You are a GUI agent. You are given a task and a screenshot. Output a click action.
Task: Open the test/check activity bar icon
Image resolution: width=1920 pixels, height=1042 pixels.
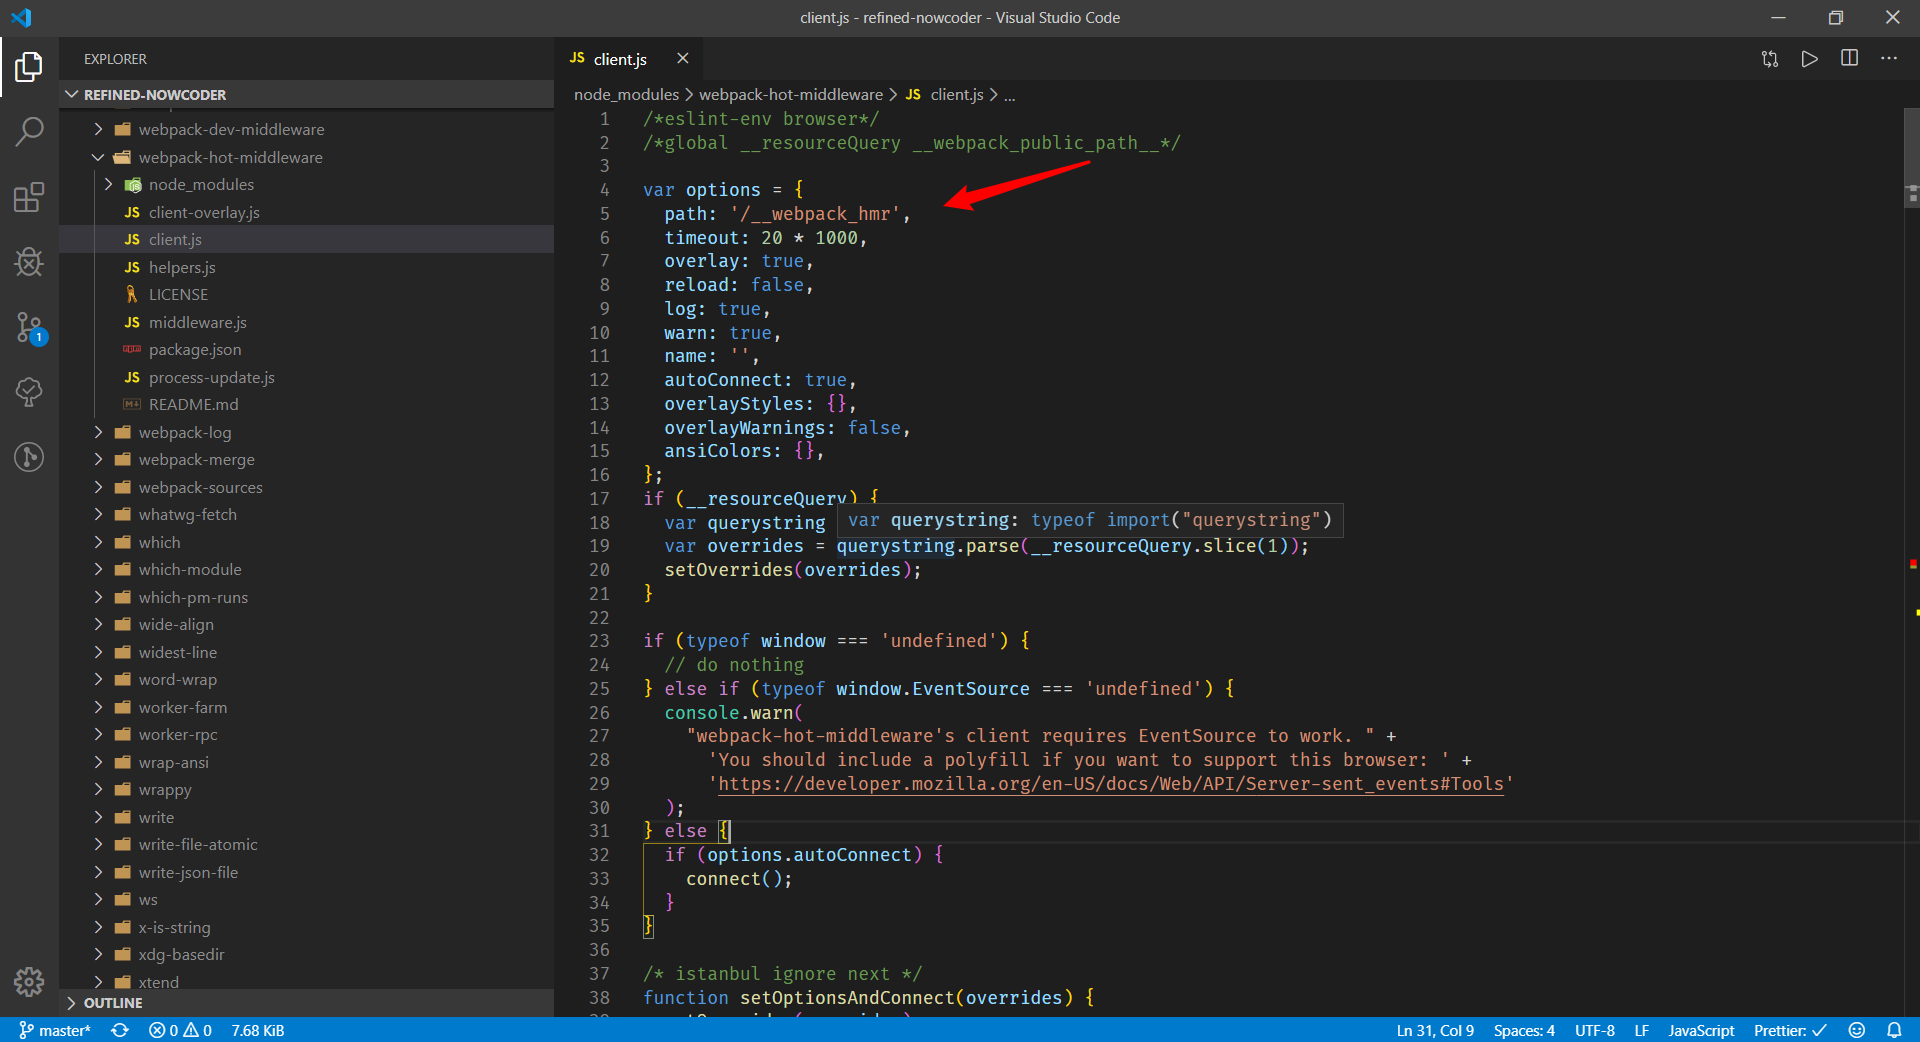click(x=29, y=392)
